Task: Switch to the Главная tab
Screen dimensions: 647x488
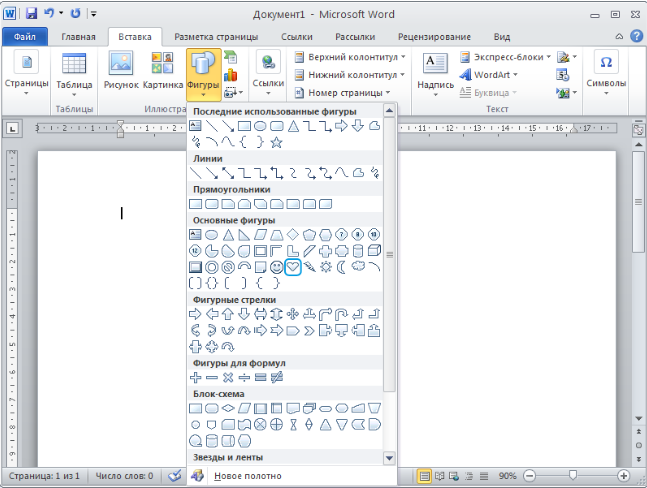Action: pyautogui.click(x=78, y=37)
